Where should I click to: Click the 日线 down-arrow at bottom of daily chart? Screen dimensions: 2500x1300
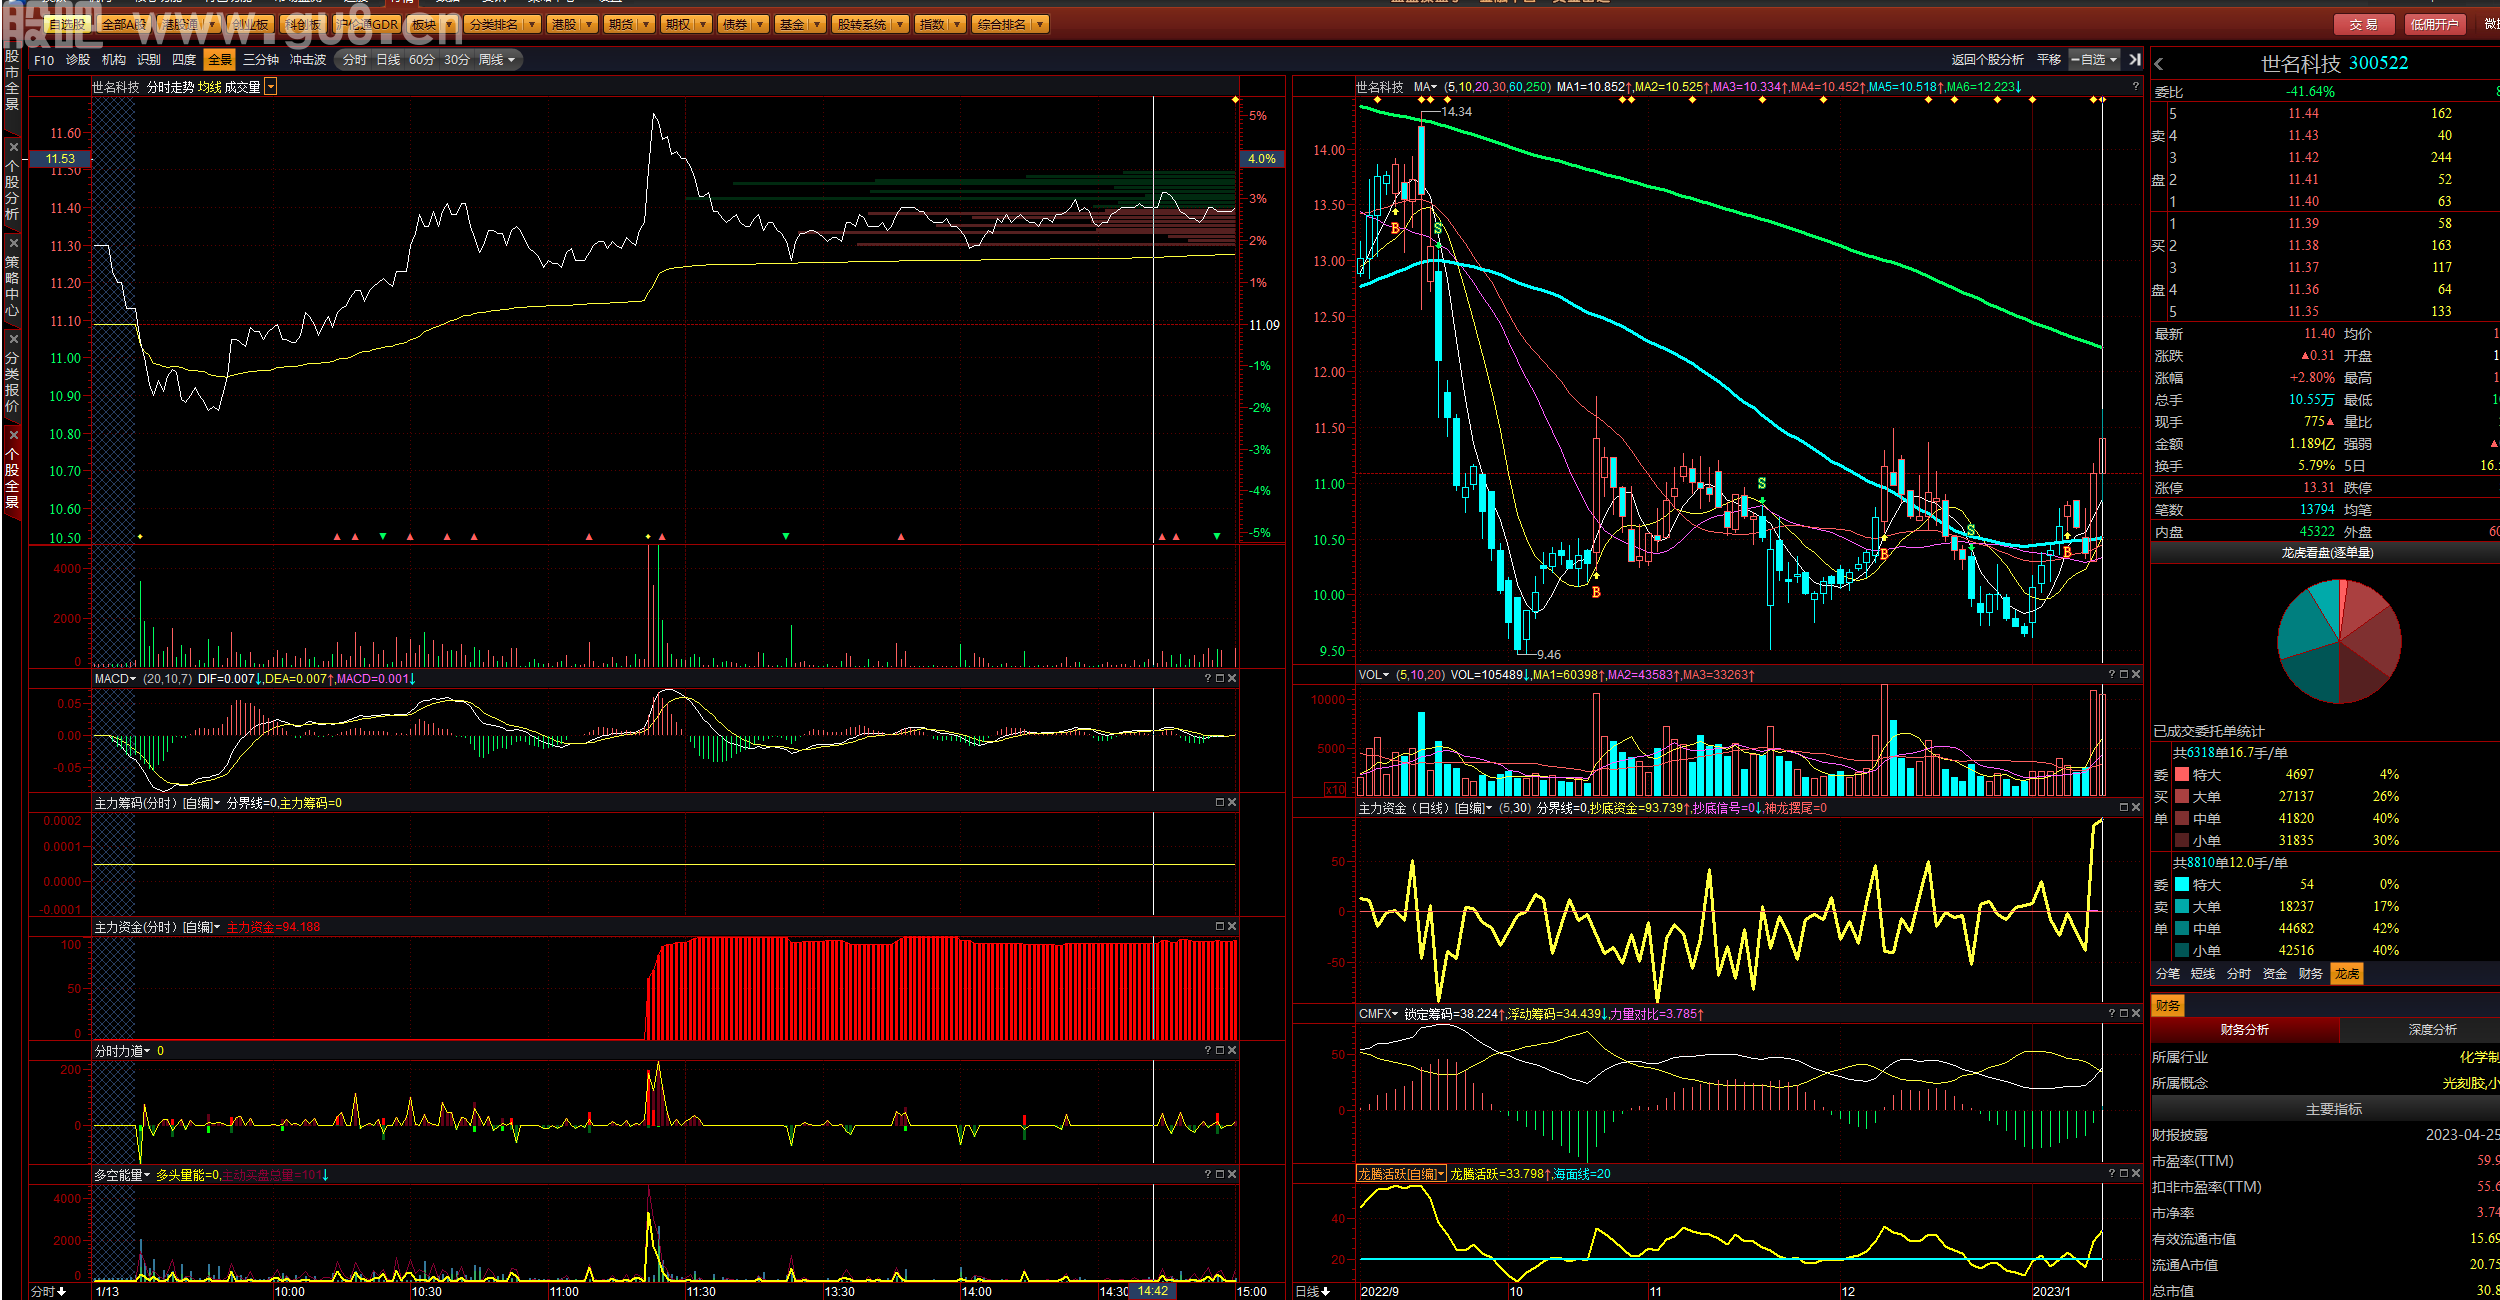pyautogui.click(x=1313, y=1291)
